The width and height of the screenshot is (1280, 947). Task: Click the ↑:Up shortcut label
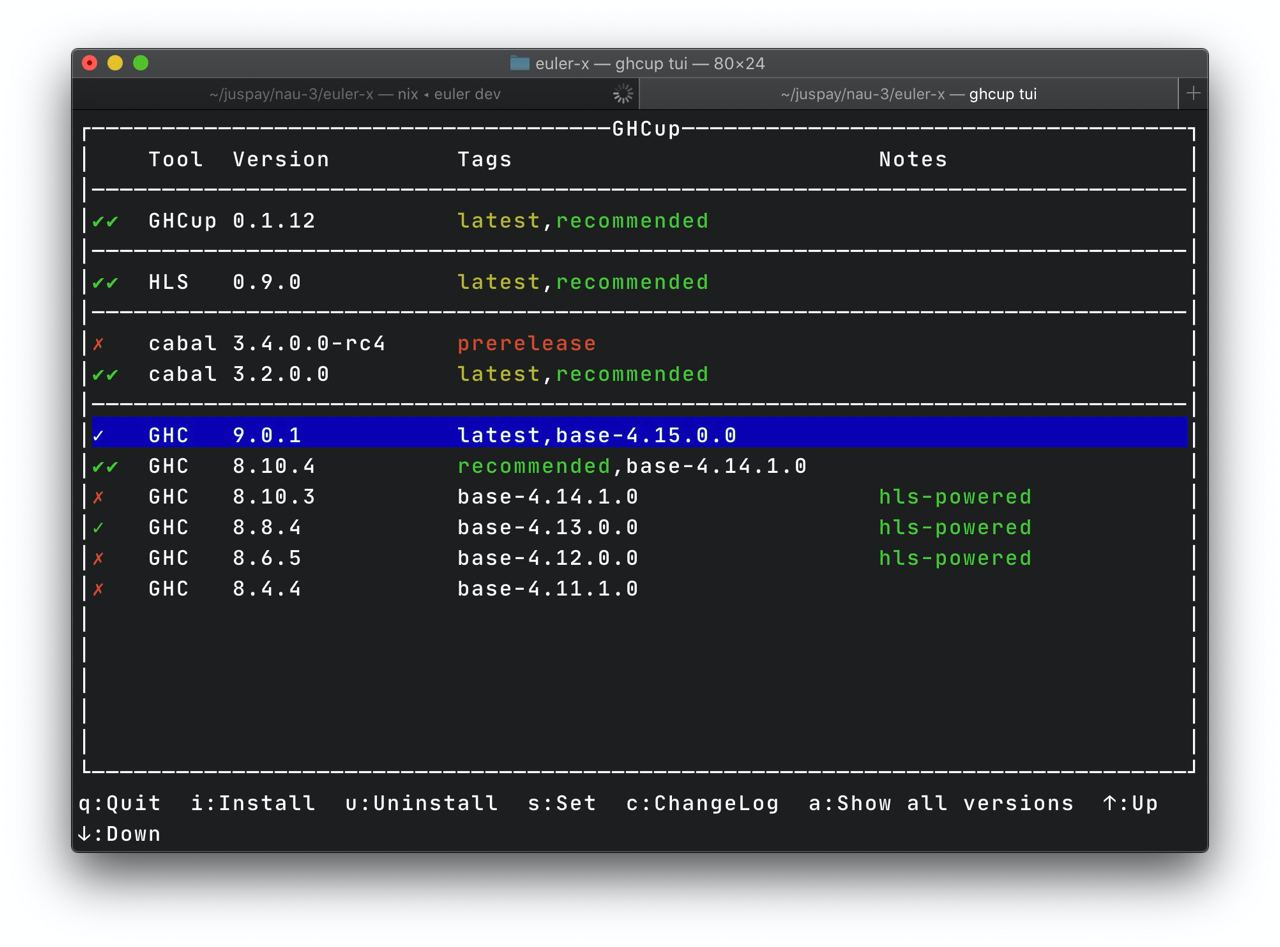pyautogui.click(x=1130, y=804)
